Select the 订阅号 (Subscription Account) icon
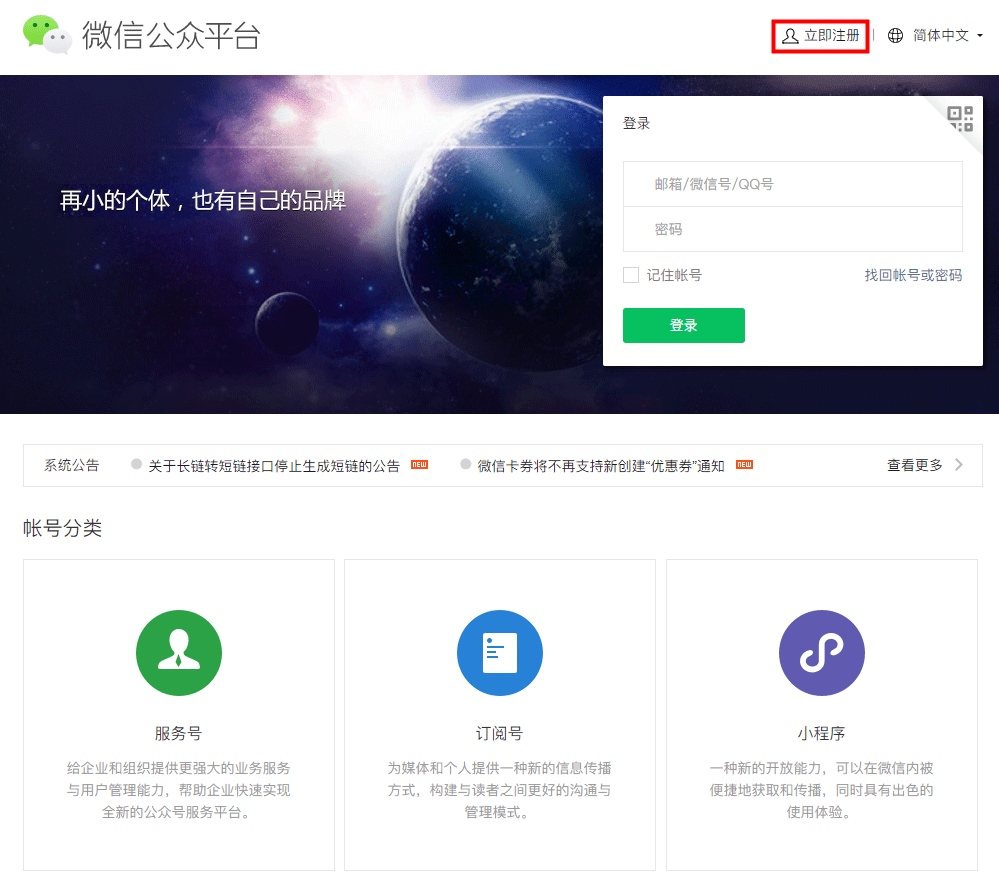Viewport: 999px width, 876px height. (499, 652)
